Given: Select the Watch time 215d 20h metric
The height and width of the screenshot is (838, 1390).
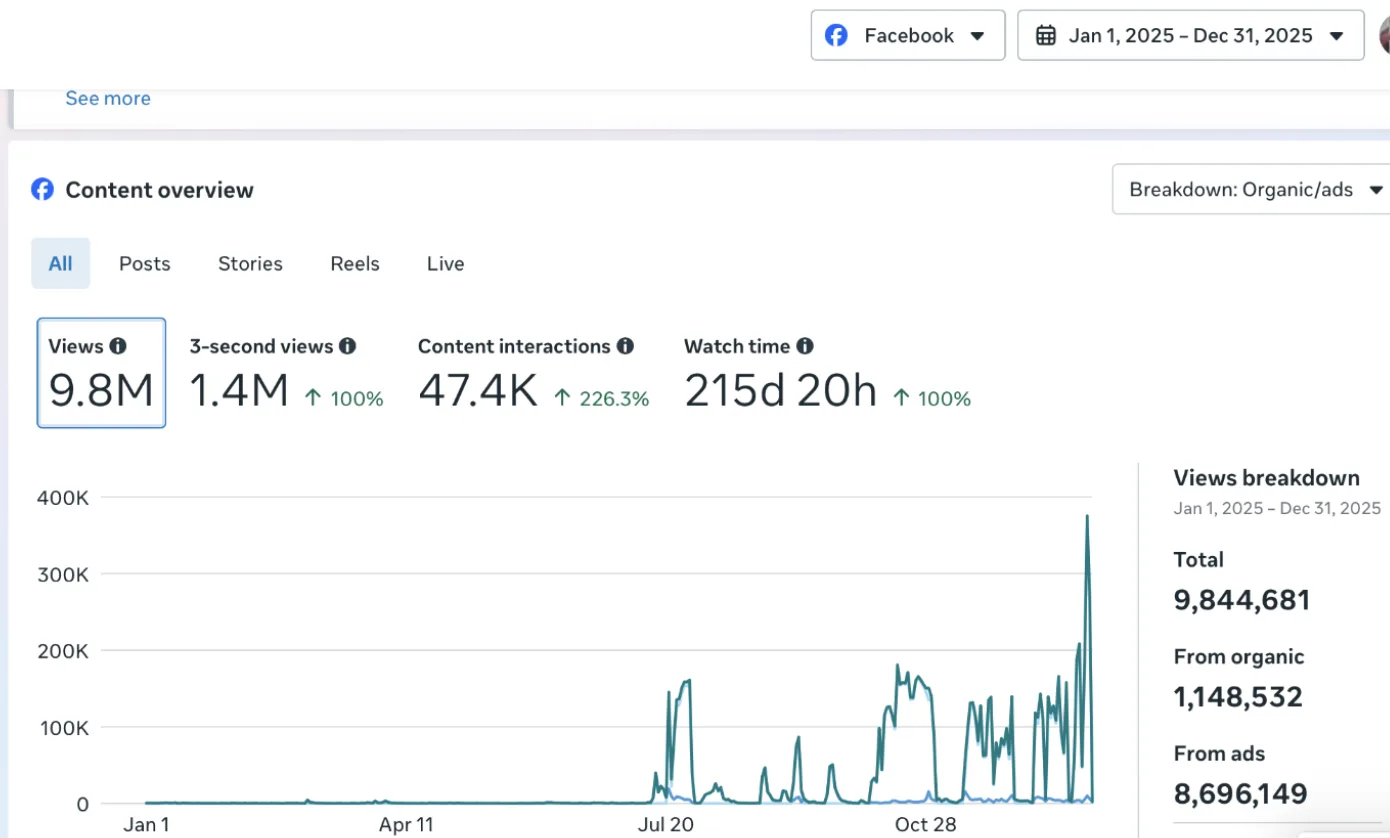Looking at the screenshot, I should [827, 373].
